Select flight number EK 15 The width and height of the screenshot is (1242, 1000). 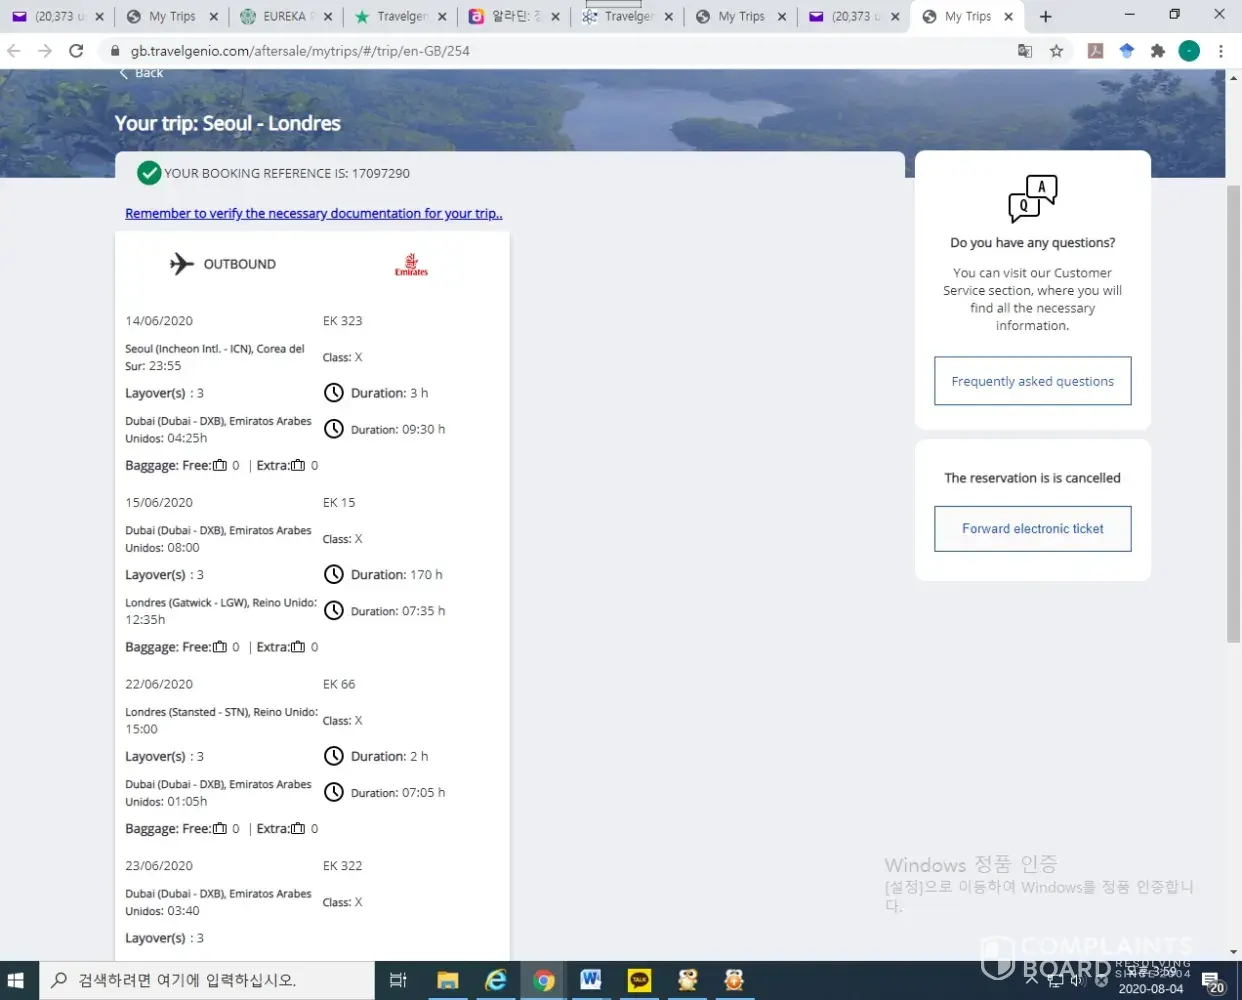pos(338,503)
